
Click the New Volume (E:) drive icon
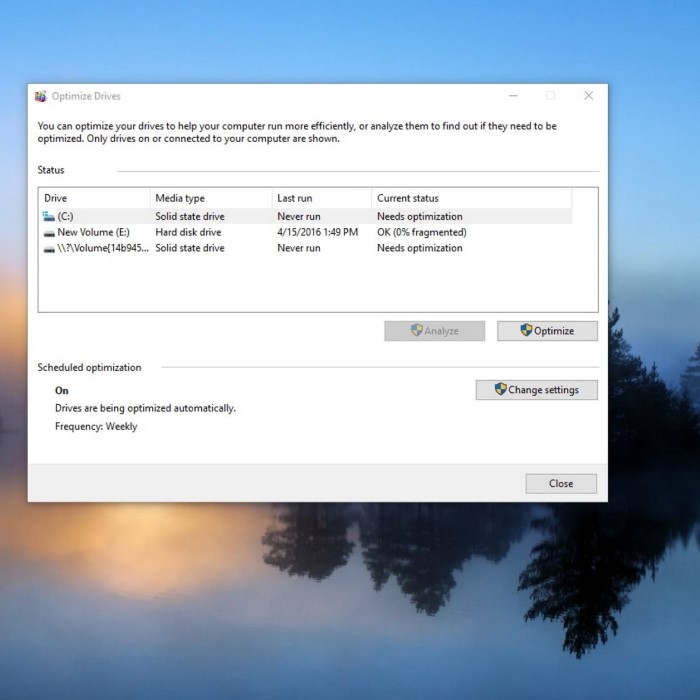(x=49, y=233)
